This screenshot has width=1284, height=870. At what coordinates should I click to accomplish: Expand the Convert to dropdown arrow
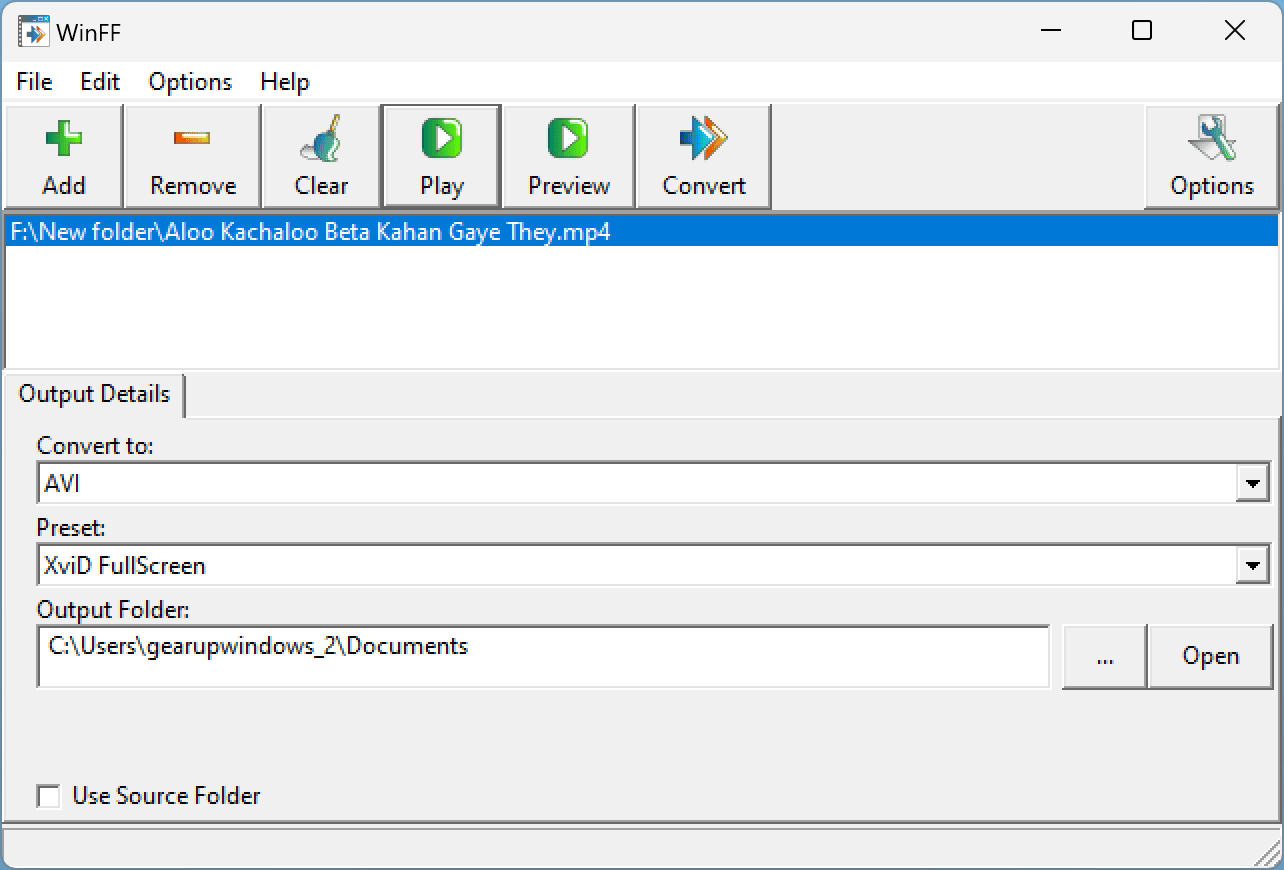pos(1252,485)
